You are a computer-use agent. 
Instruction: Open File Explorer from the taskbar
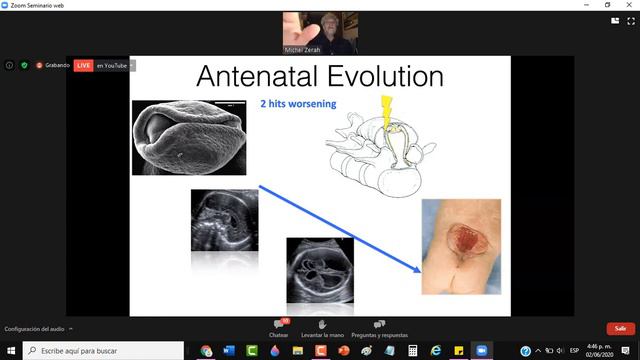click(298, 351)
